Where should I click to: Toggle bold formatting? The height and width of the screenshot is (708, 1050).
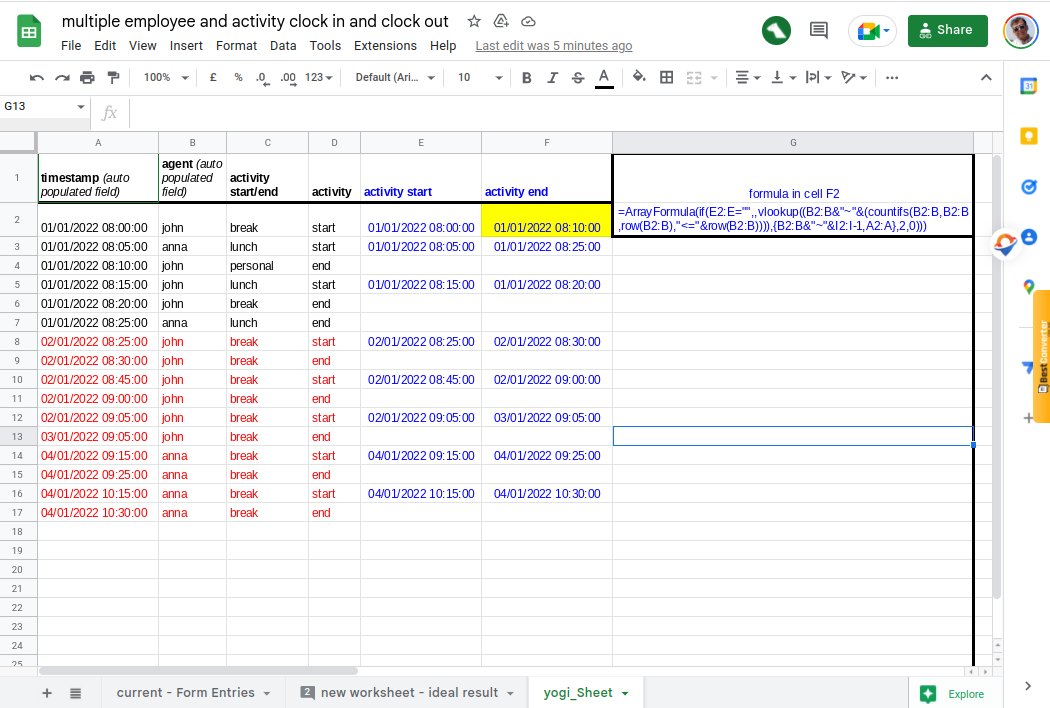pos(526,77)
